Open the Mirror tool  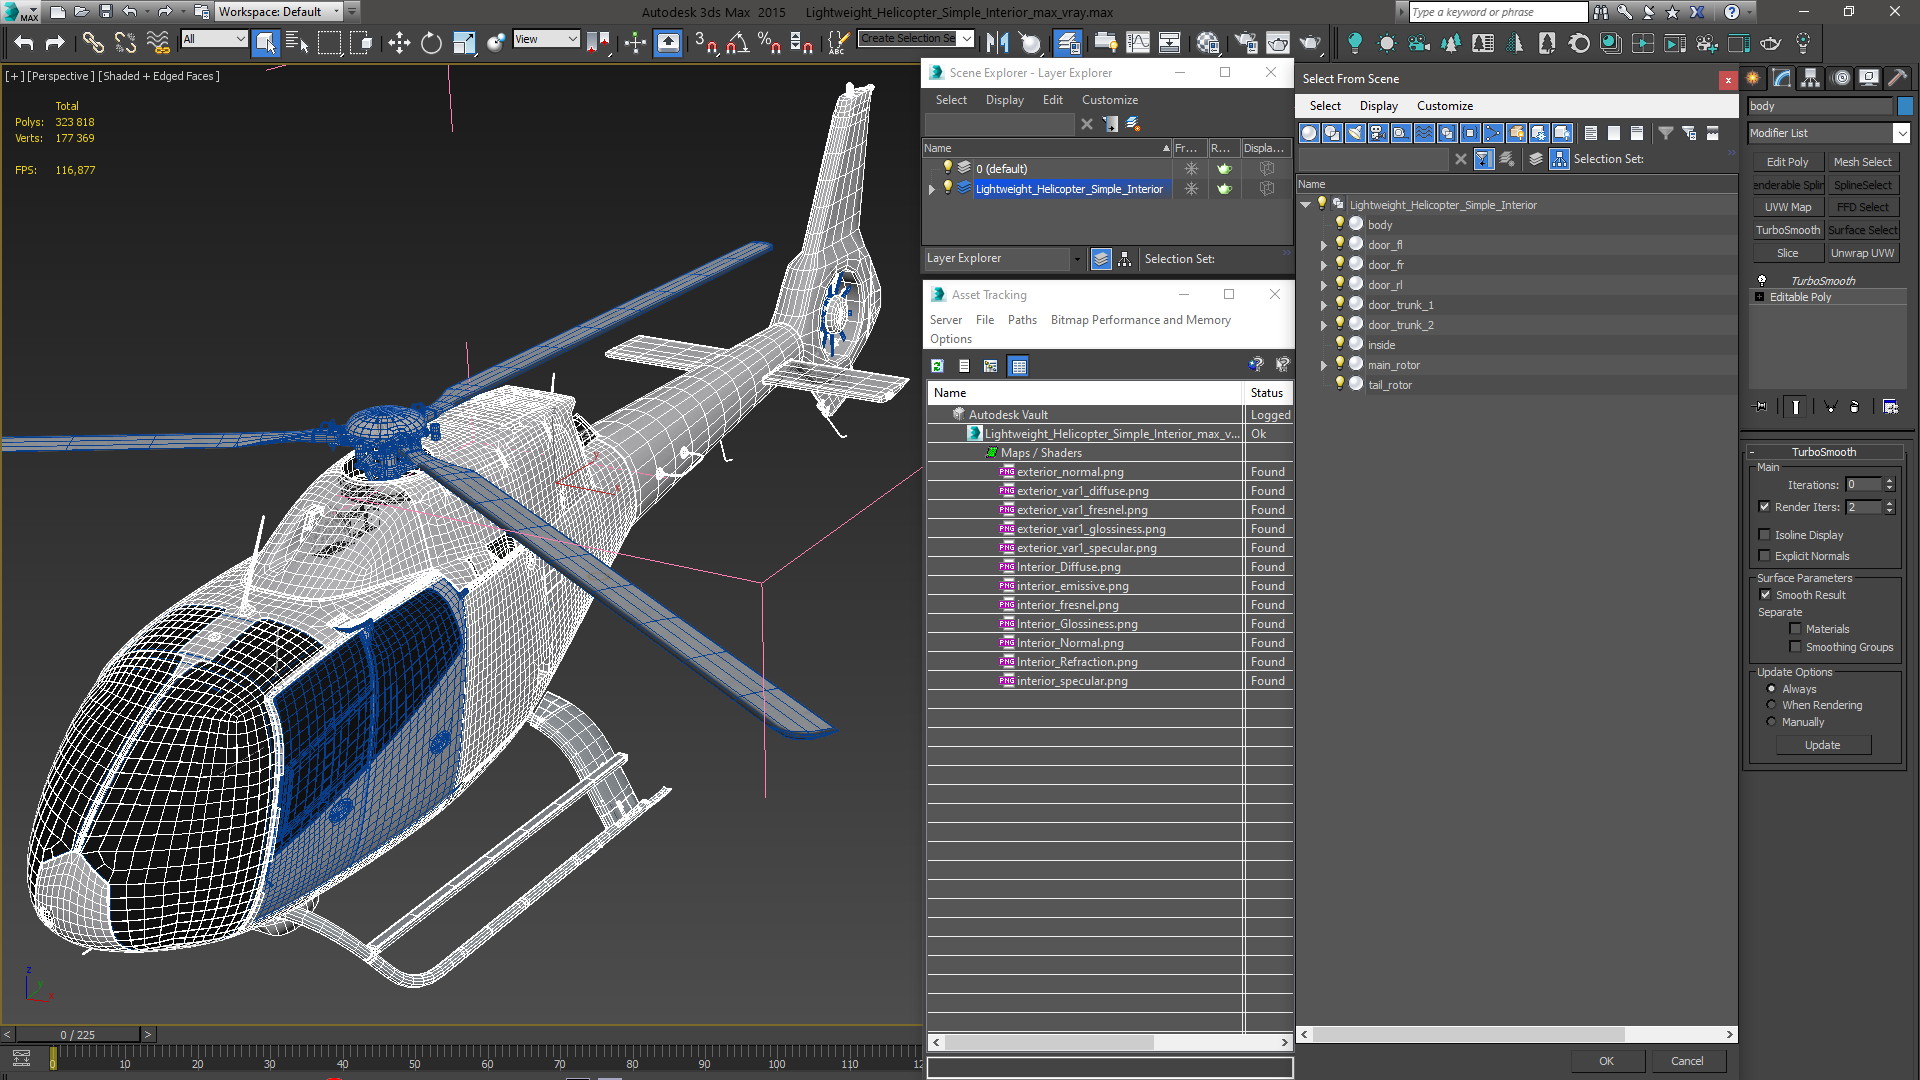(x=997, y=42)
